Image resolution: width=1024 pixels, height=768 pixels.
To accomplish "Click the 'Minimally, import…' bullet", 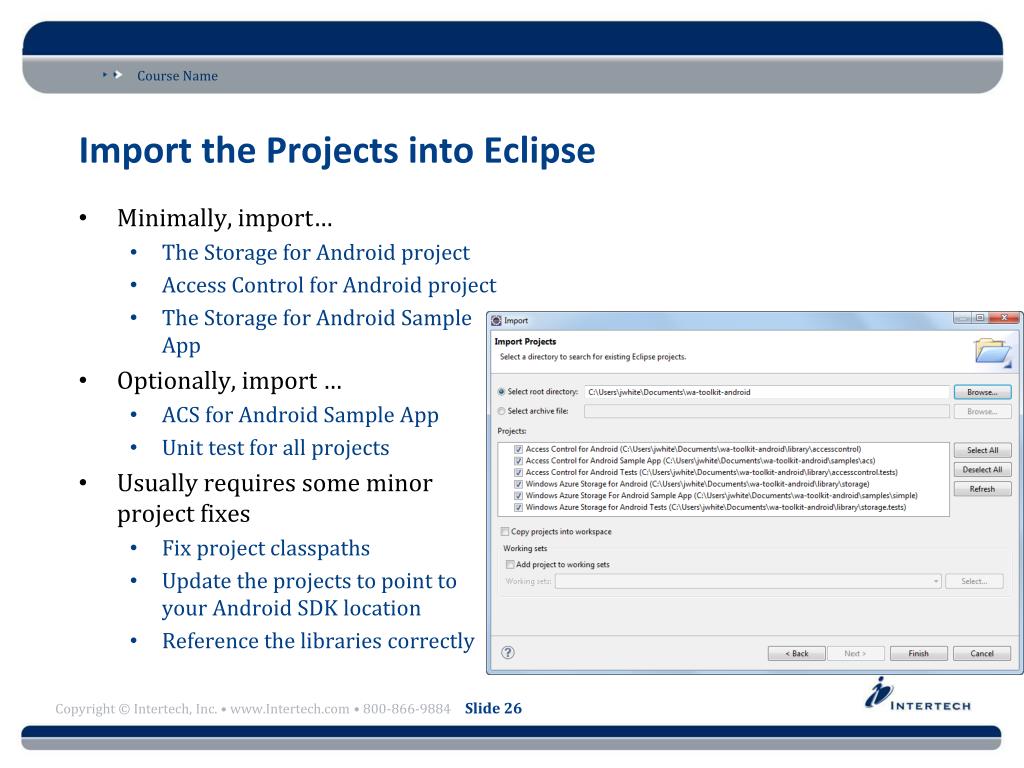I will (225, 218).
